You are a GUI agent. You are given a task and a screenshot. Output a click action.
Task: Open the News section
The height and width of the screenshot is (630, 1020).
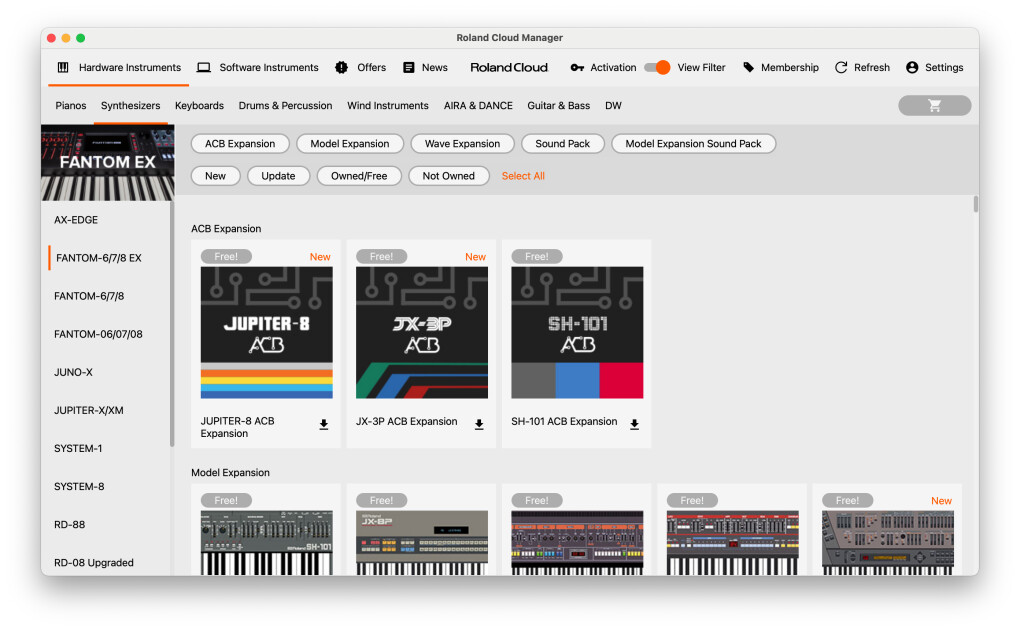click(x=425, y=67)
